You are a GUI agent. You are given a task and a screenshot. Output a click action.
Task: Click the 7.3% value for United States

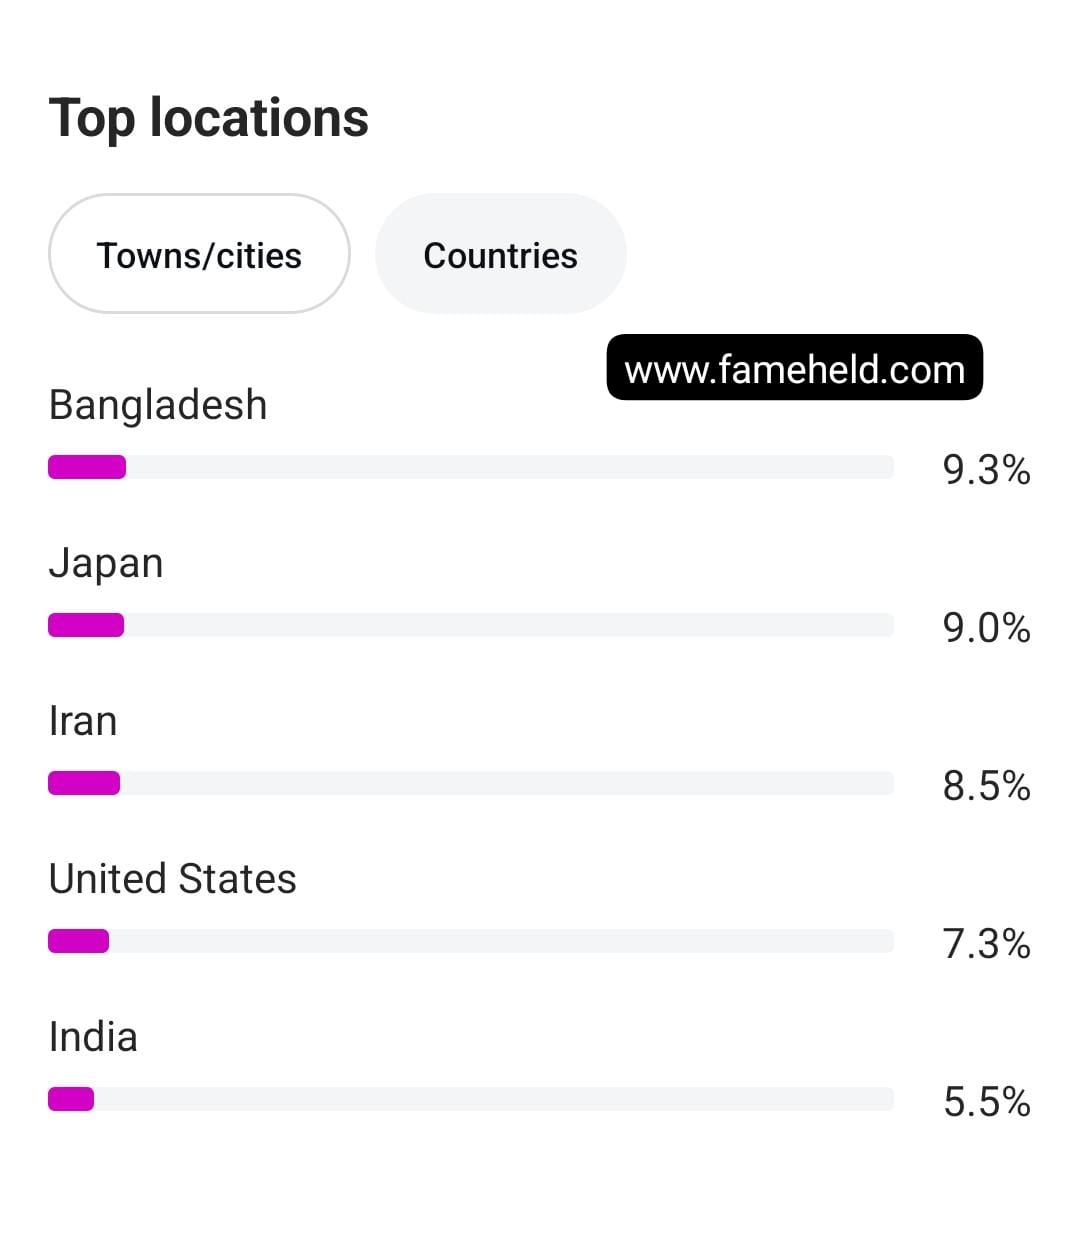coord(986,944)
